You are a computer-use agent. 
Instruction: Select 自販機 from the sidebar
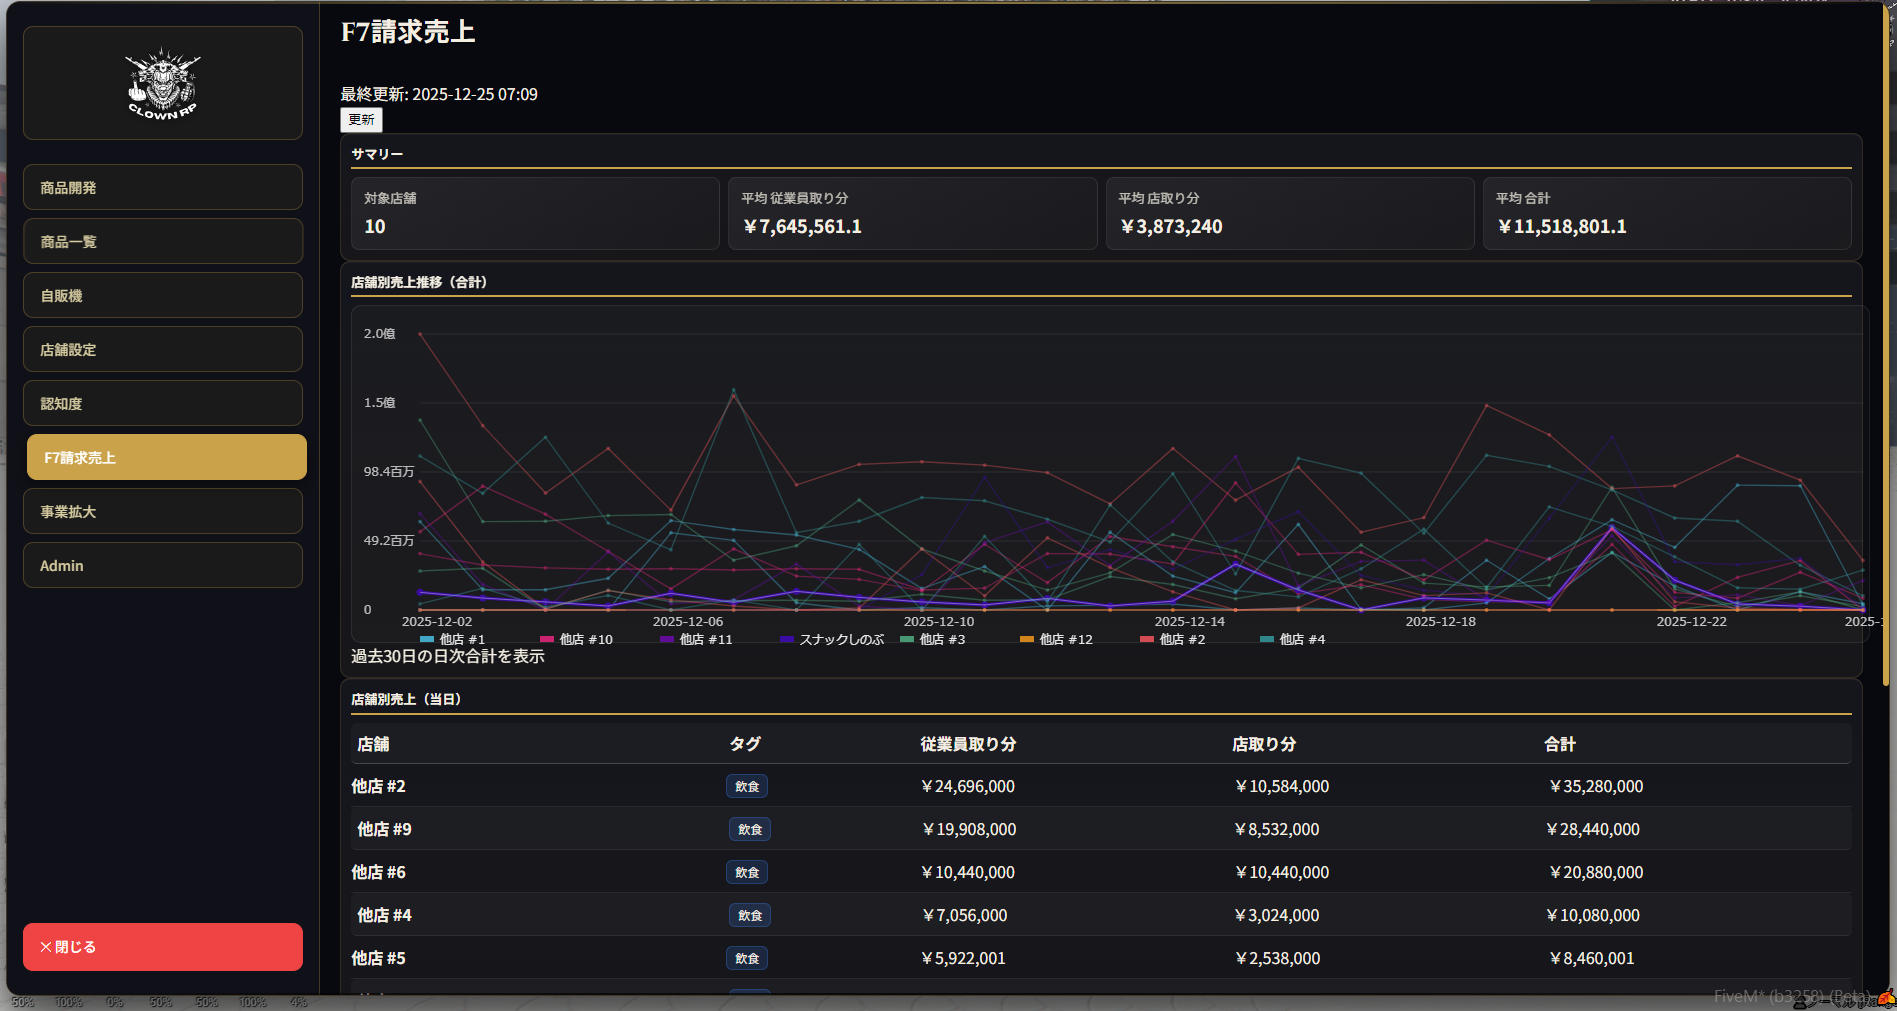tap(163, 296)
